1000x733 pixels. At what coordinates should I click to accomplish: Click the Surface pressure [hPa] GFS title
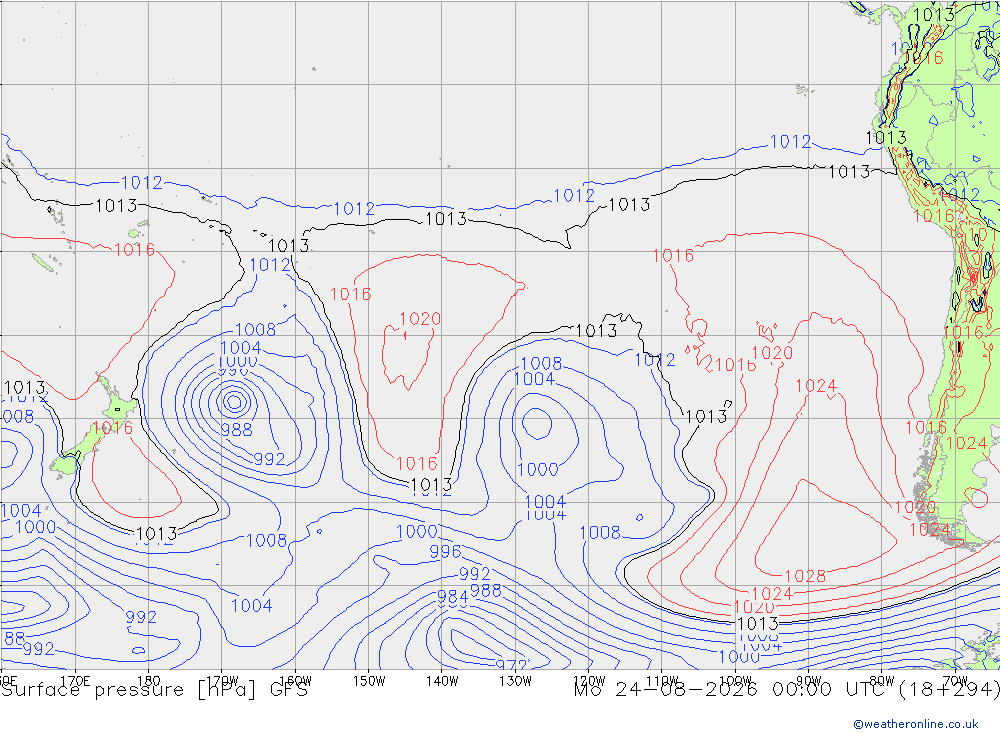(154, 690)
